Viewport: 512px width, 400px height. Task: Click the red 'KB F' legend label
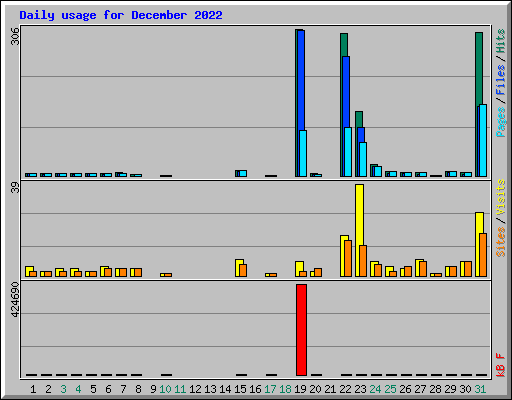(501, 365)
